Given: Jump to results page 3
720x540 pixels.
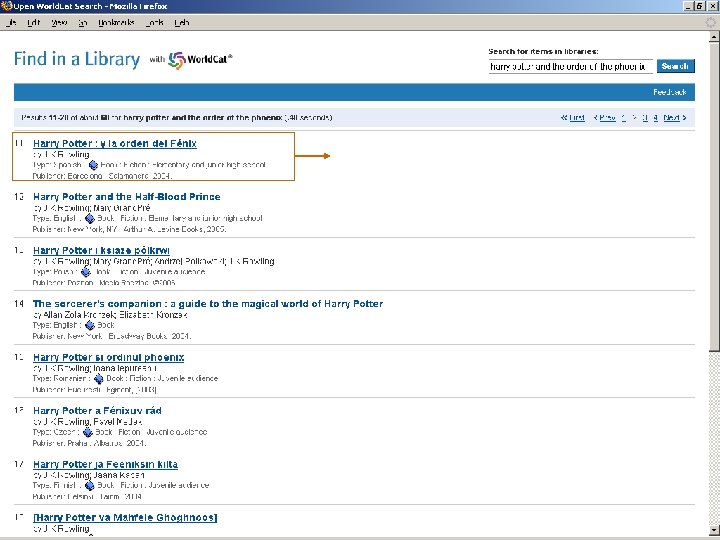Looking at the screenshot, I should click(x=645, y=118).
